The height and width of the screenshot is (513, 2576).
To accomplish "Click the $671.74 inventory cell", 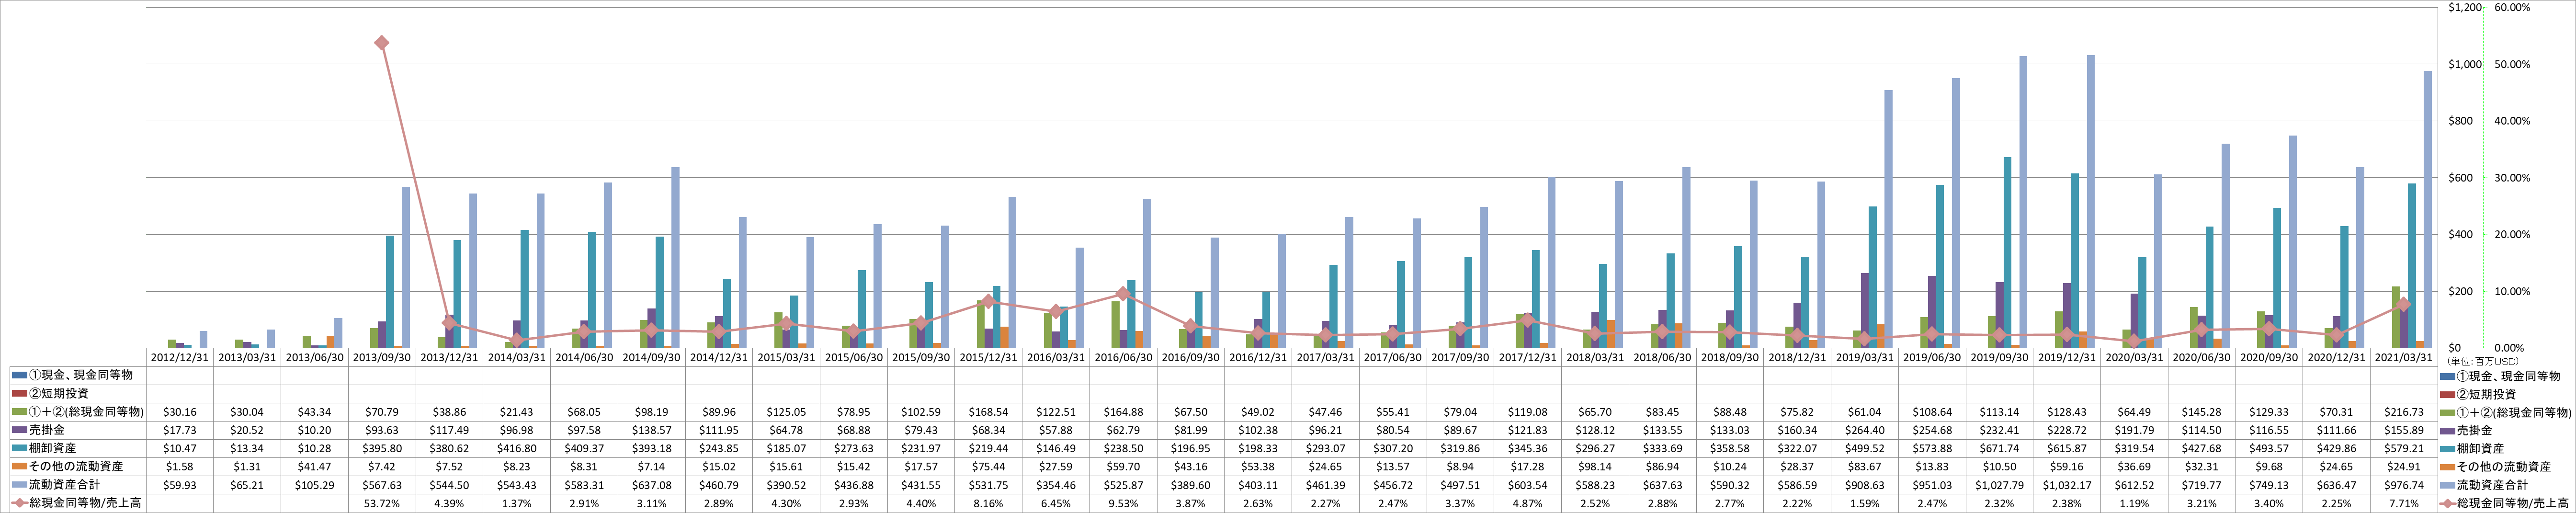I will 2000,449.
